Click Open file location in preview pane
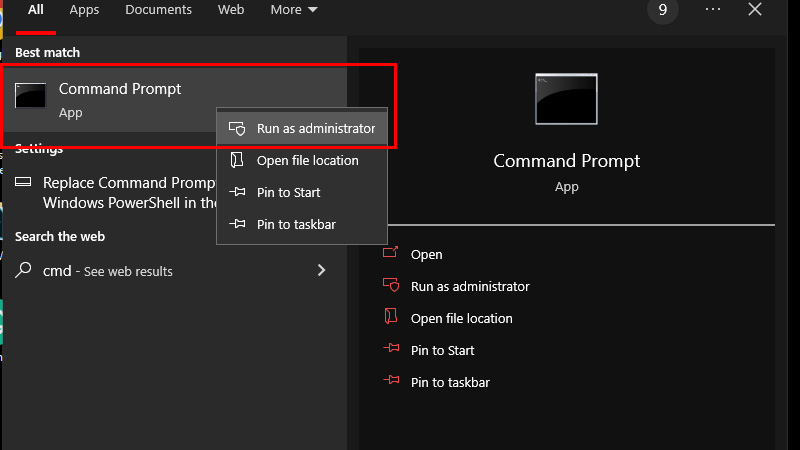Viewport: 800px width, 450px height. coord(462,318)
